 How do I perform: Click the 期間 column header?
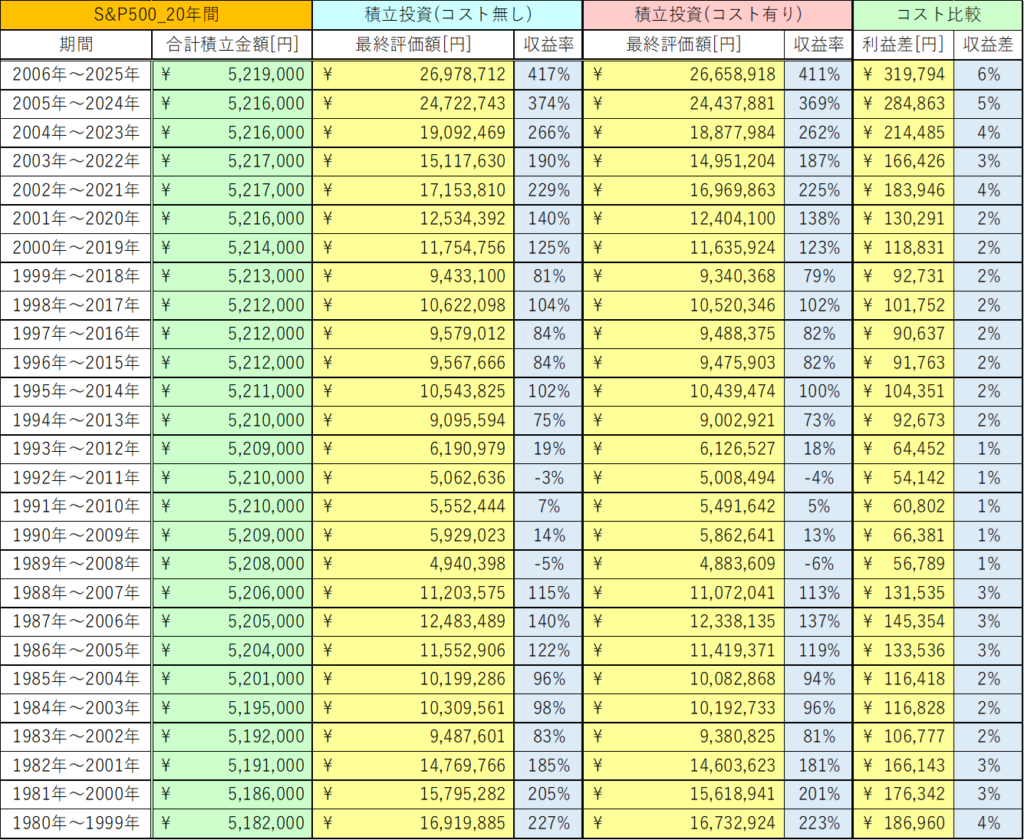pos(76,45)
